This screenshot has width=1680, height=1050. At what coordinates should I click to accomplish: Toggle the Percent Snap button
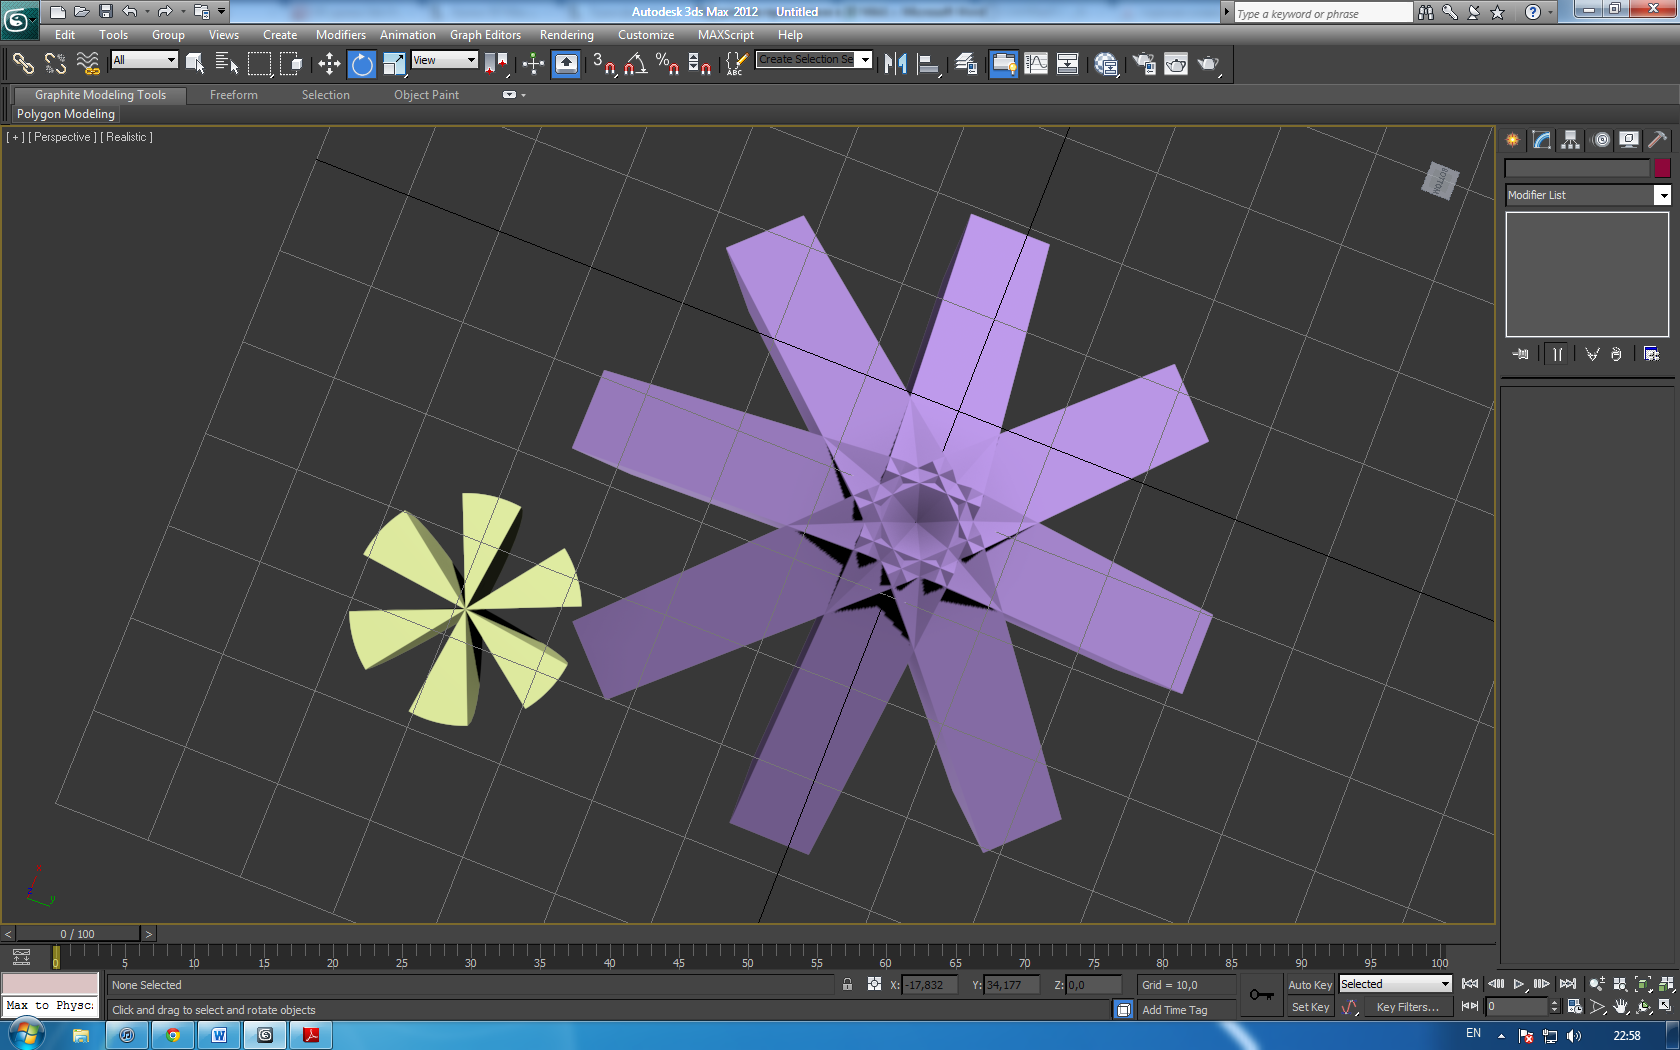click(667, 64)
